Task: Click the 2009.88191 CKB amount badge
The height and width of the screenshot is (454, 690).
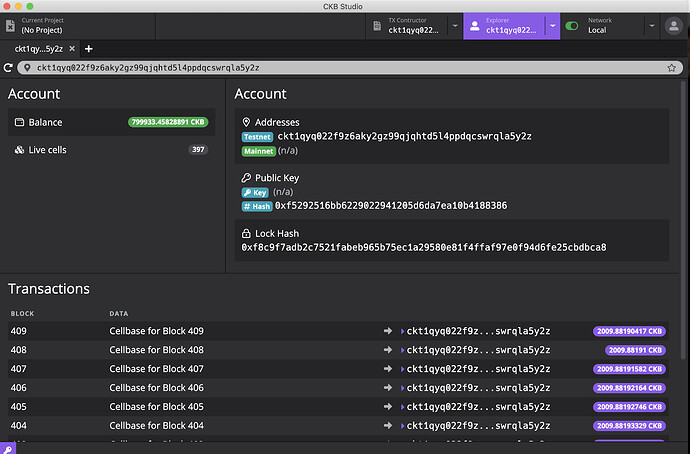Action: click(635, 350)
